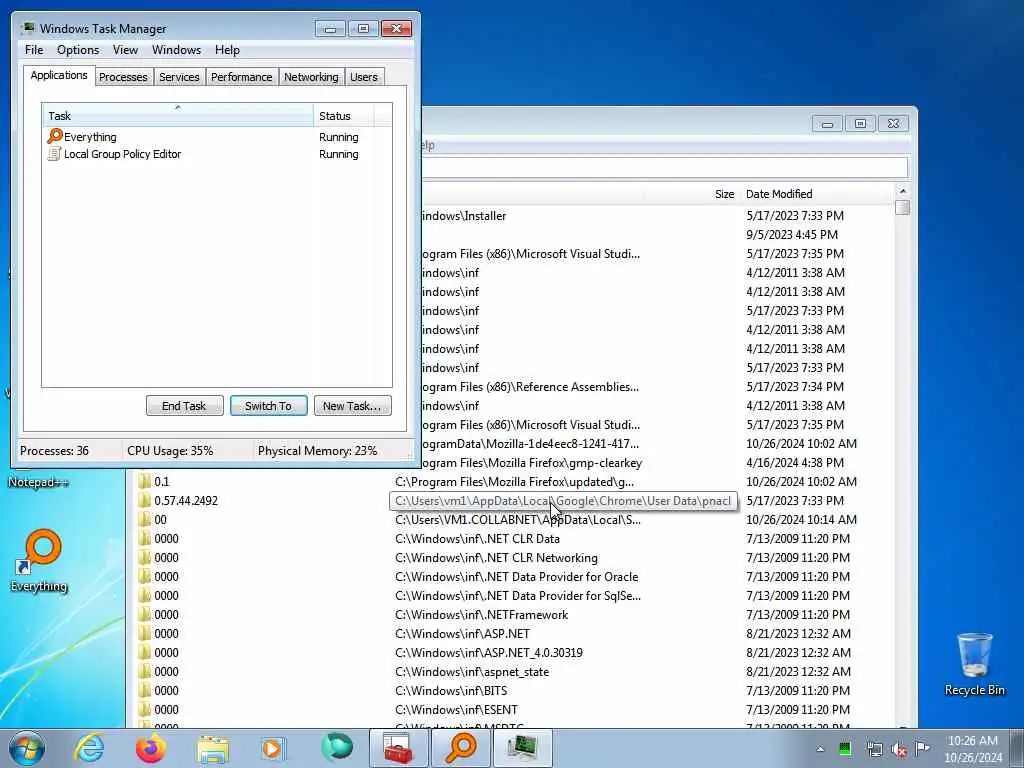Screen dimensions: 1024x768
Task: Click the date 9/5/2023 4:45 PM
Action: tap(792, 234)
